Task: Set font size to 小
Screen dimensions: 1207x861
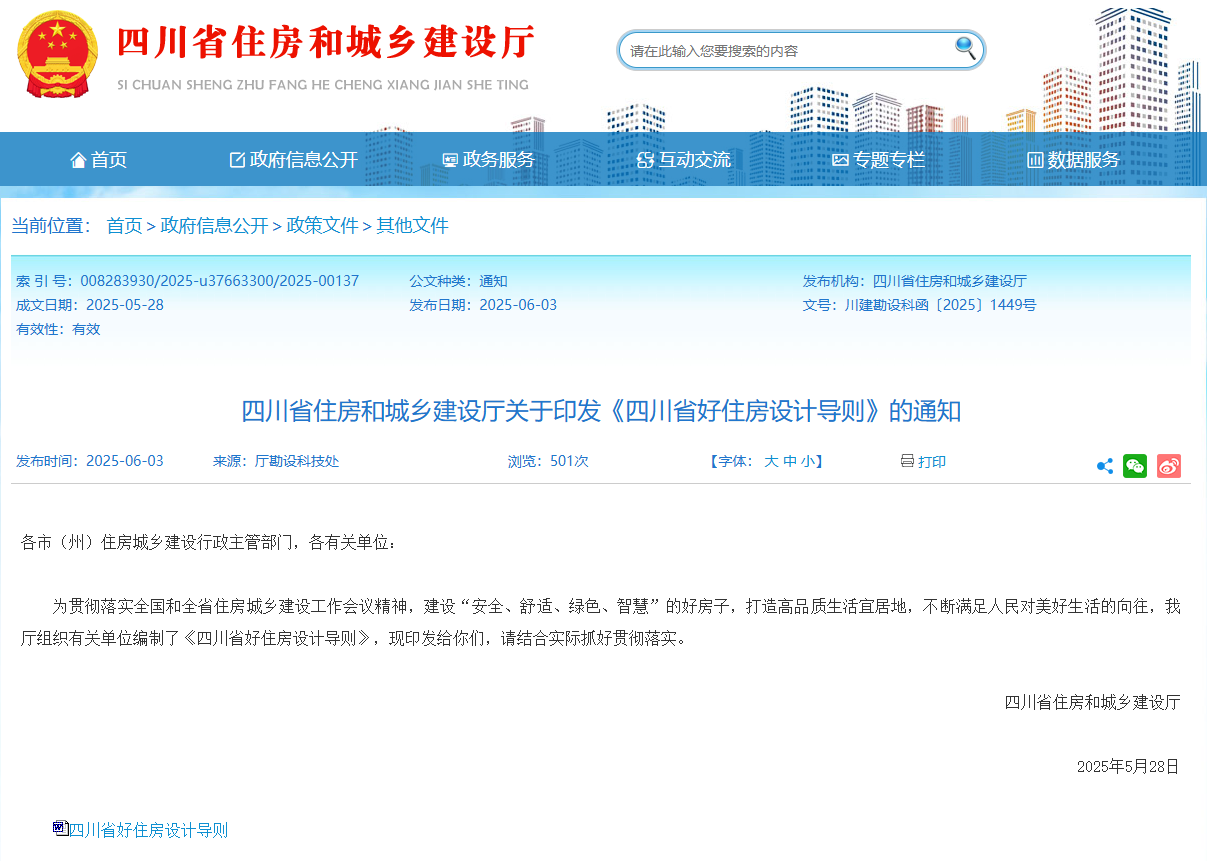Action: pos(807,462)
